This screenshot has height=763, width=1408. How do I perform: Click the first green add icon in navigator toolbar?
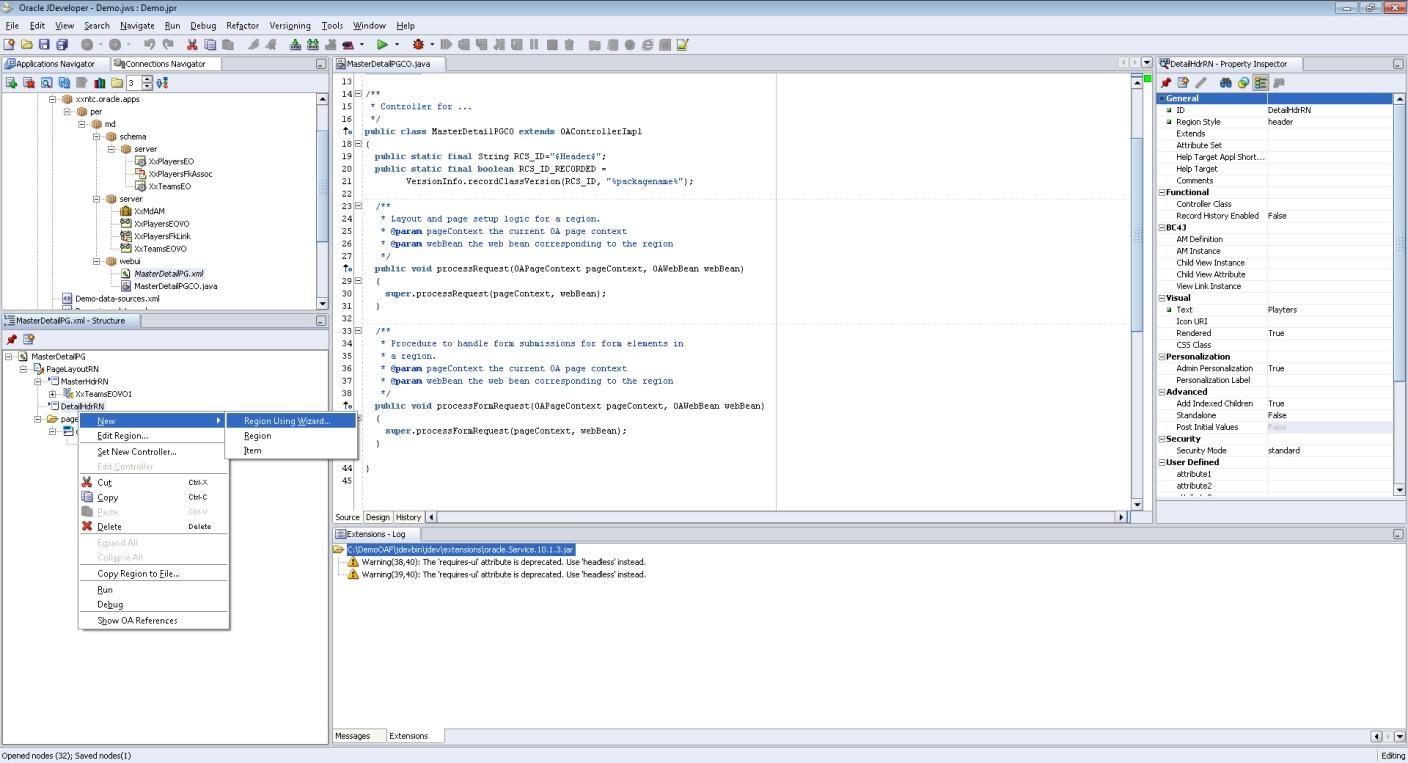pyautogui.click(x=11, y=83)
